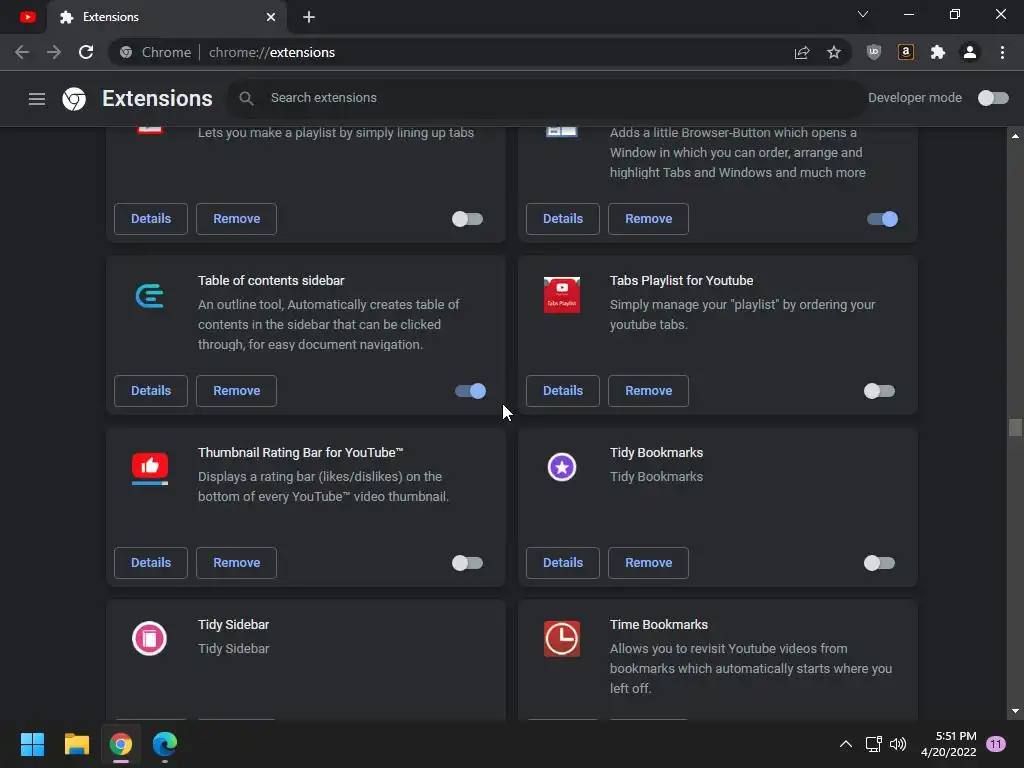
Task: Enable Thumbnail Rating Bar for YouTube
Action: pyautogui.click(x=468, y=563)
